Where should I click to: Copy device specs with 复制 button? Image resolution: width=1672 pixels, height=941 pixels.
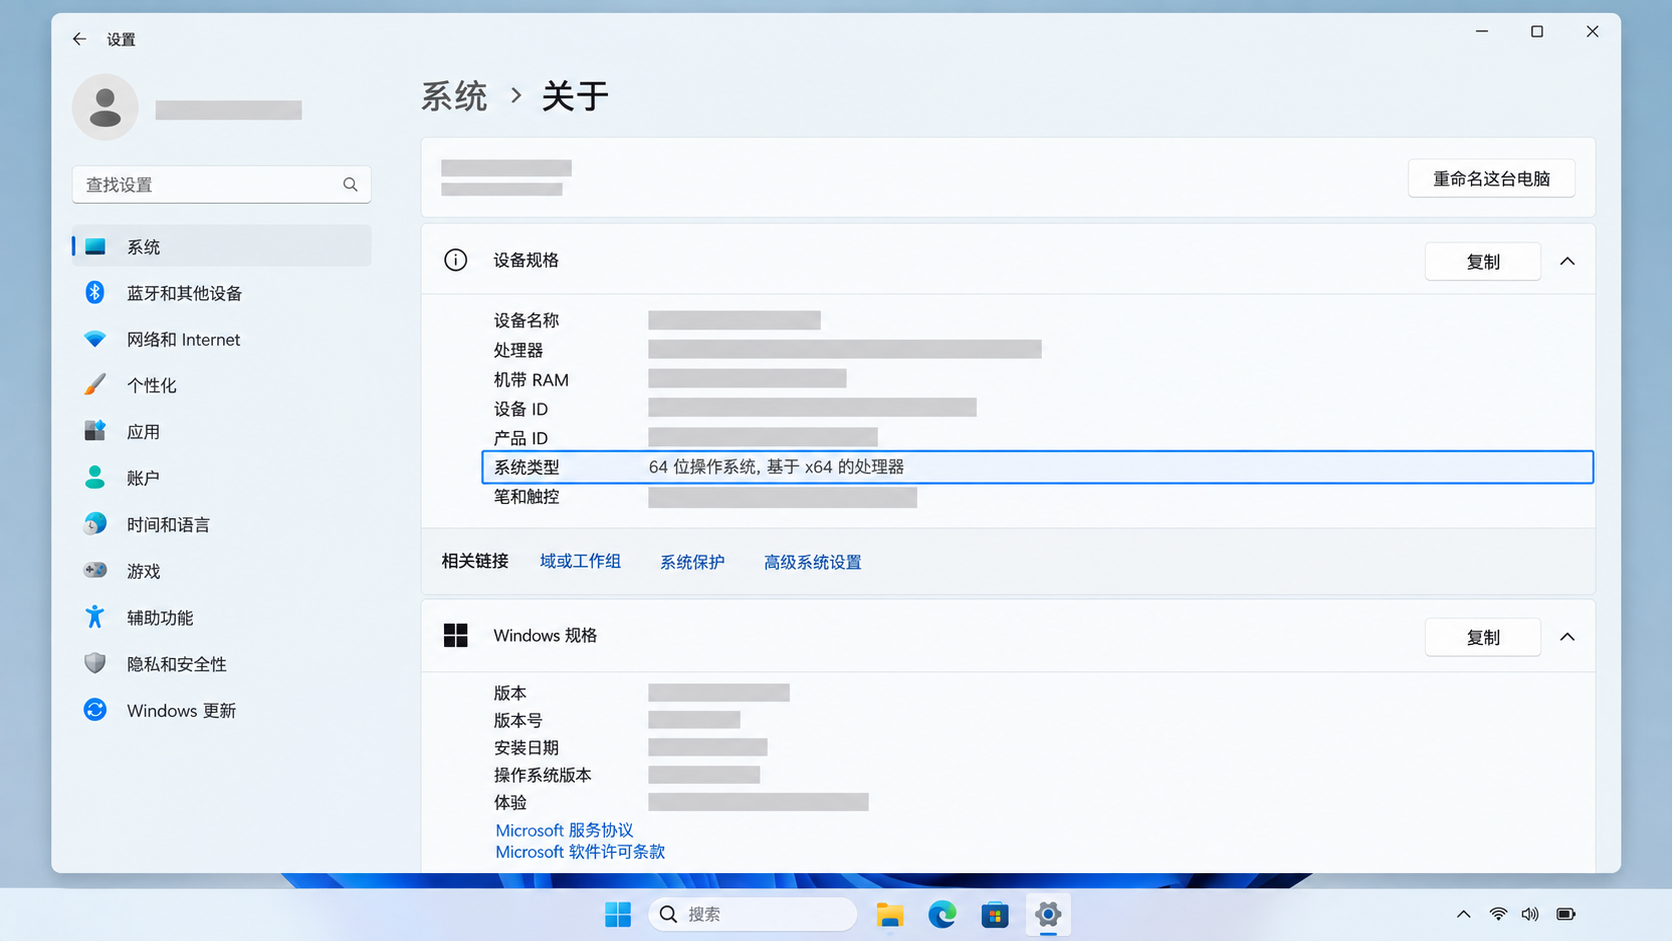click(x=1483, y=261)
